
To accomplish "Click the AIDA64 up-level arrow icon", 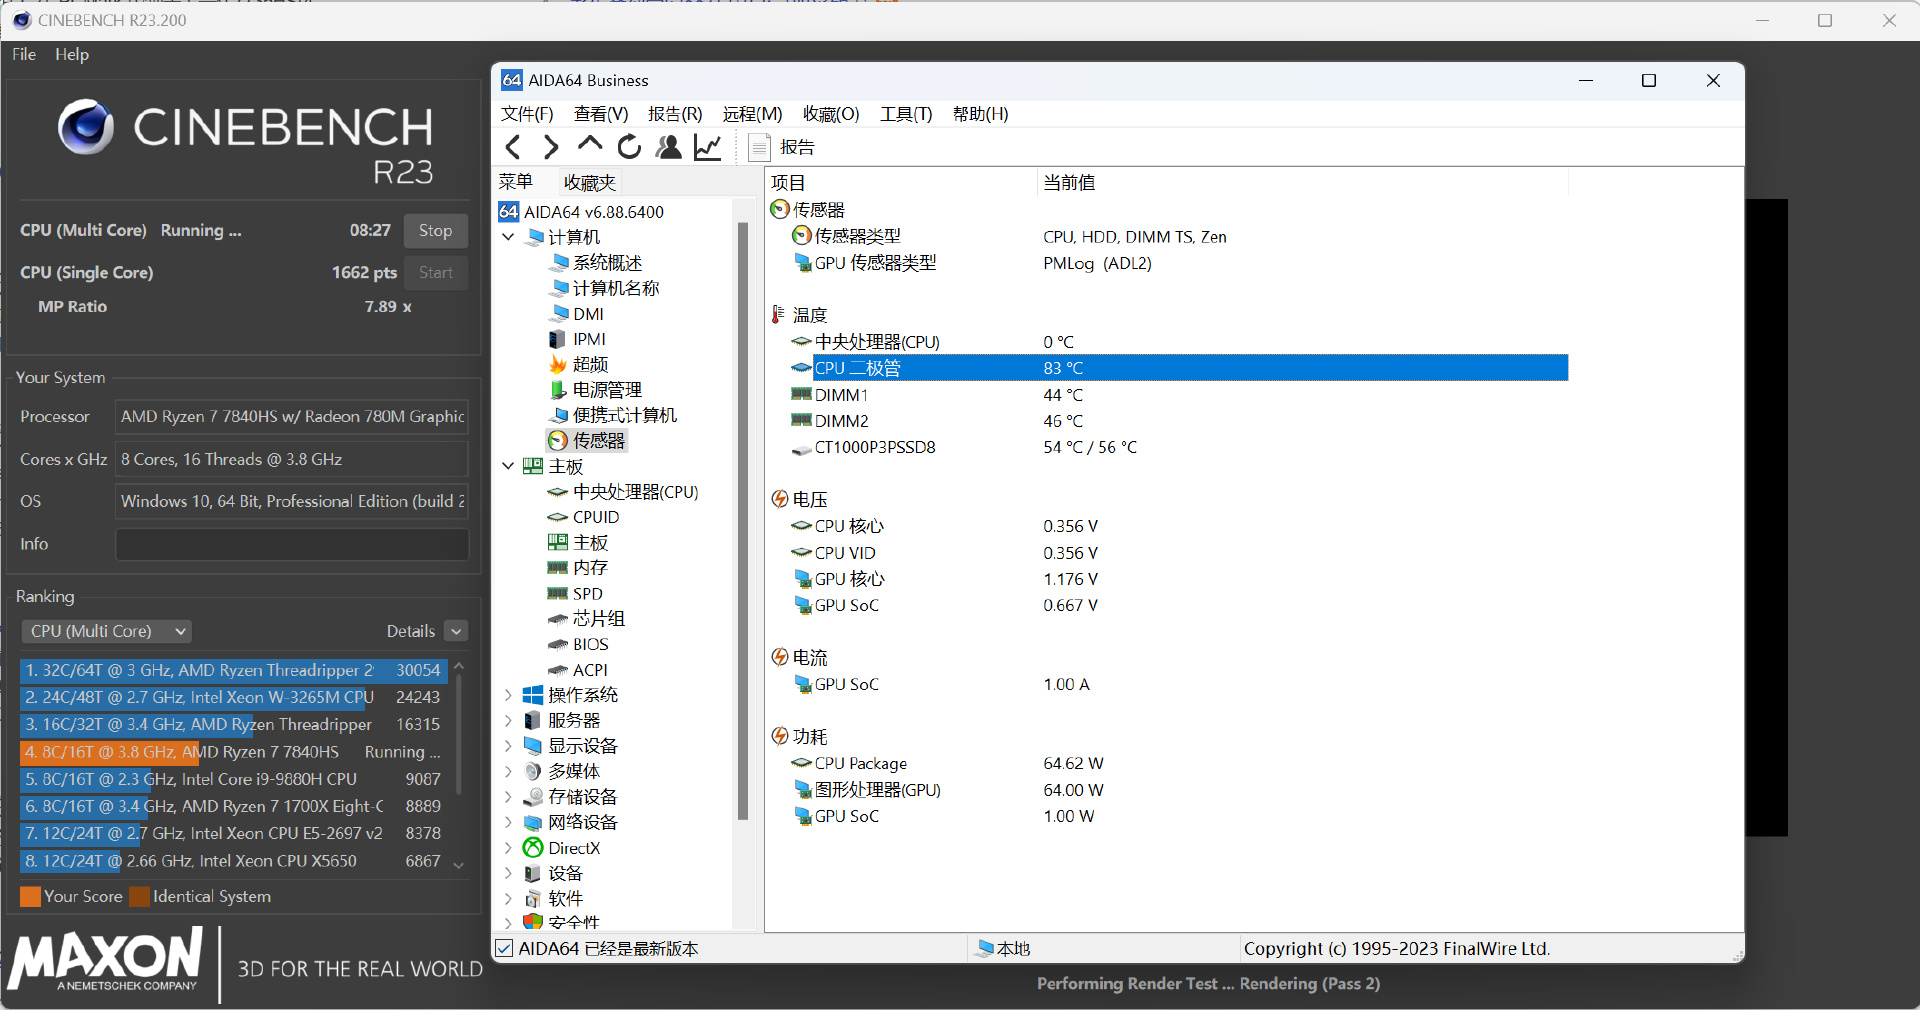I will (x=590, y=145).
